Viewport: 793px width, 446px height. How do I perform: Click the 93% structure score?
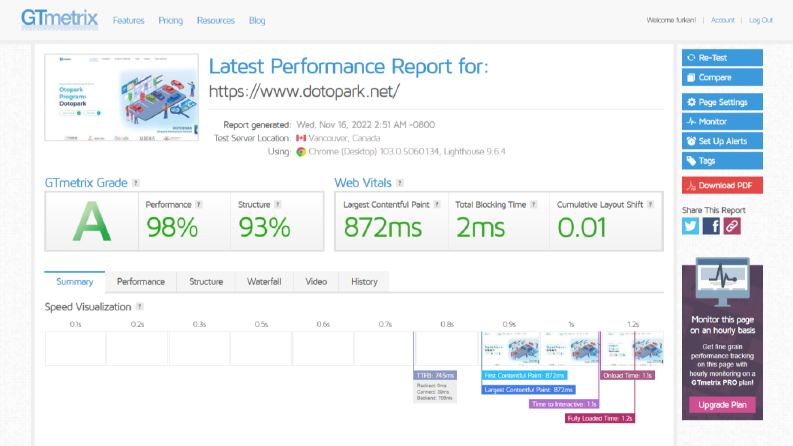point(264,227)
